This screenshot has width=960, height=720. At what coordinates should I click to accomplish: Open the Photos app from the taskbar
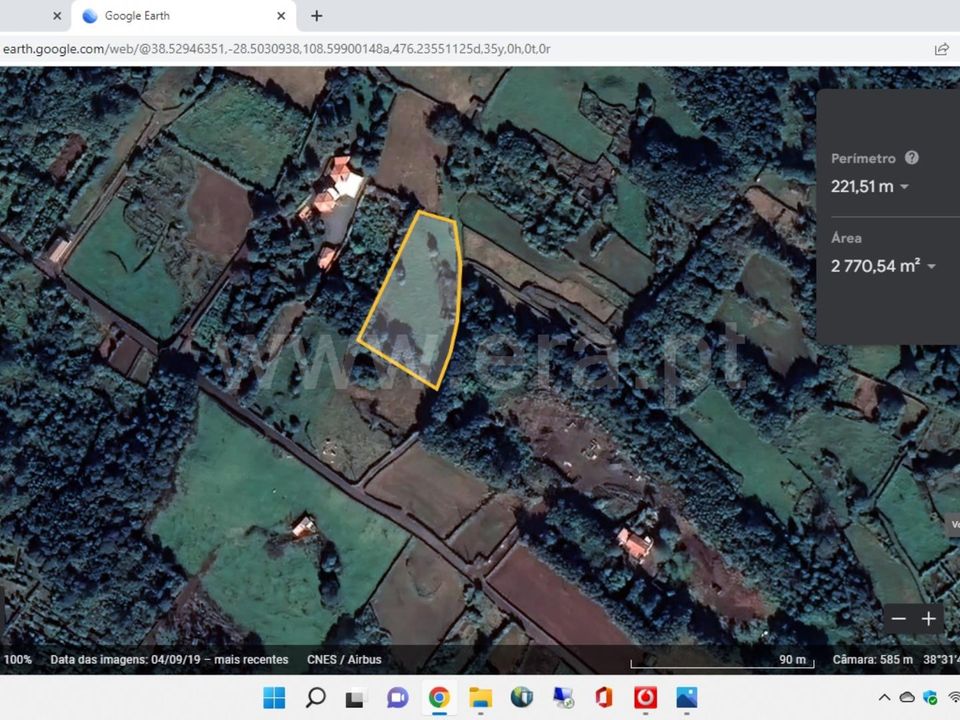[686, 697]
